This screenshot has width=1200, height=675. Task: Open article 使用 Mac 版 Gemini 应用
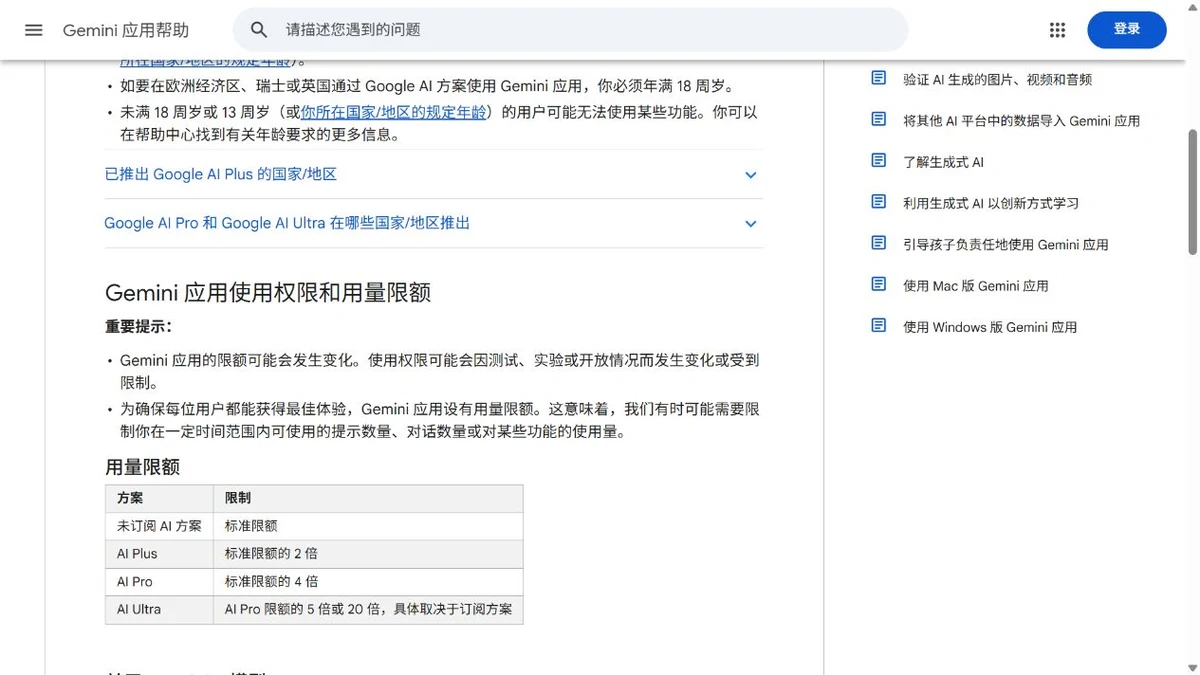coord(975,285)
